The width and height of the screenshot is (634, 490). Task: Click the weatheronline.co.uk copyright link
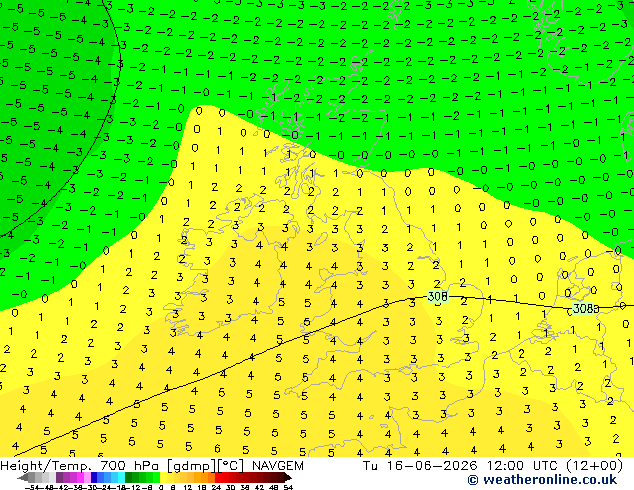coord(542,480)
